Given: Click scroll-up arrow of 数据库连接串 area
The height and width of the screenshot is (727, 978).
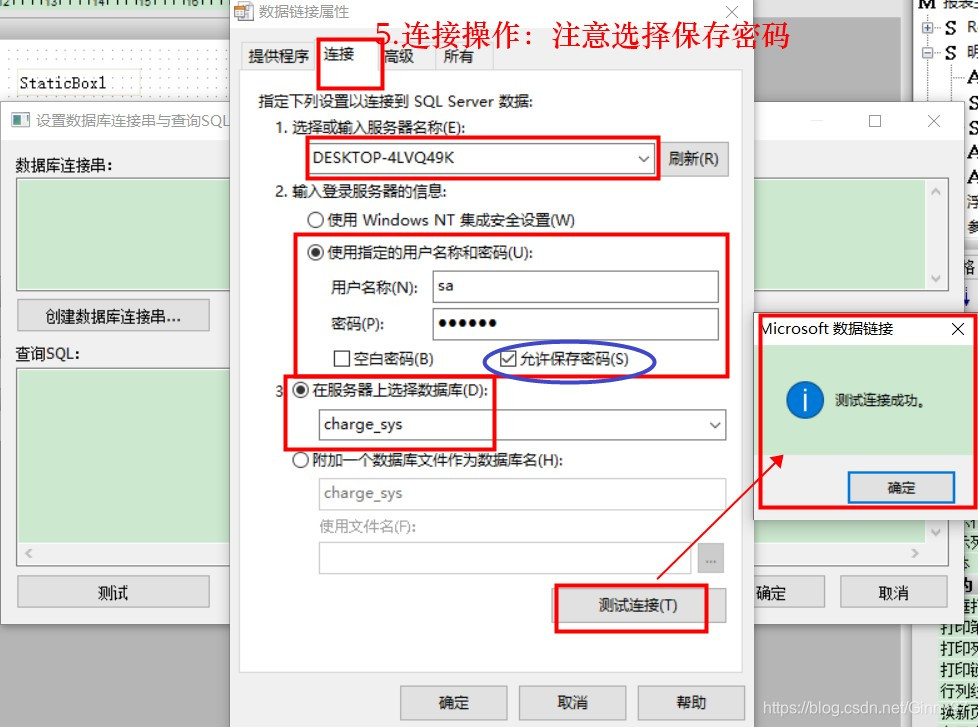Looking at the screenshot, I should coord(936,192).
